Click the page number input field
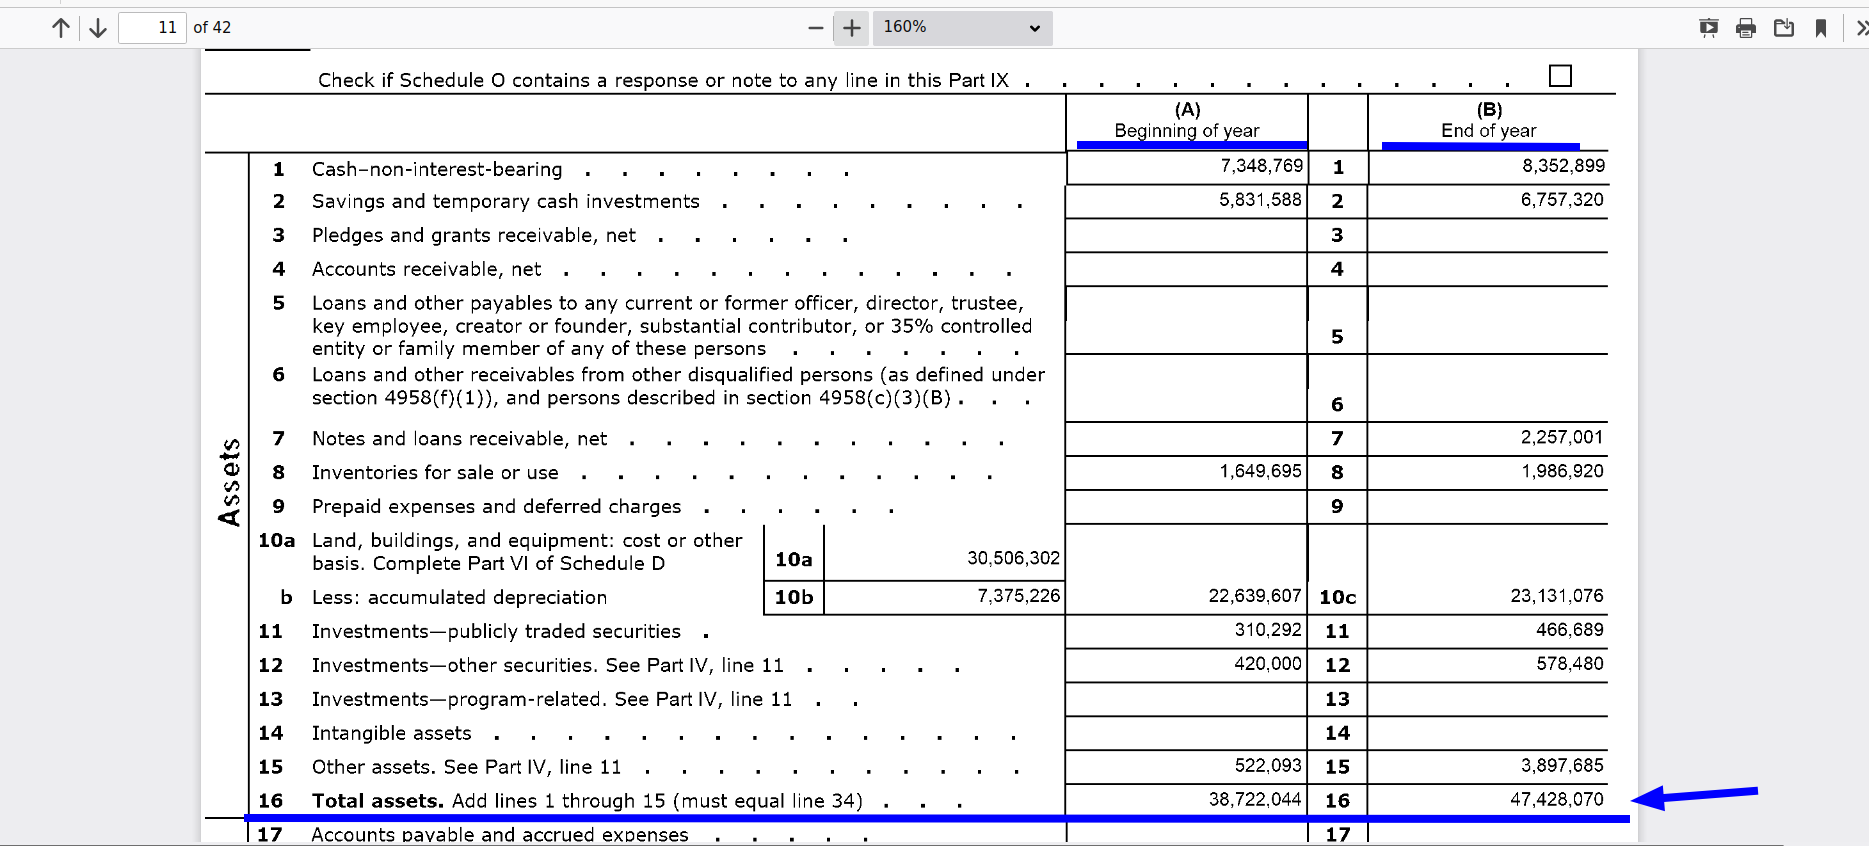This screenshot has height=846, width=1869. (x=152, y=28)
